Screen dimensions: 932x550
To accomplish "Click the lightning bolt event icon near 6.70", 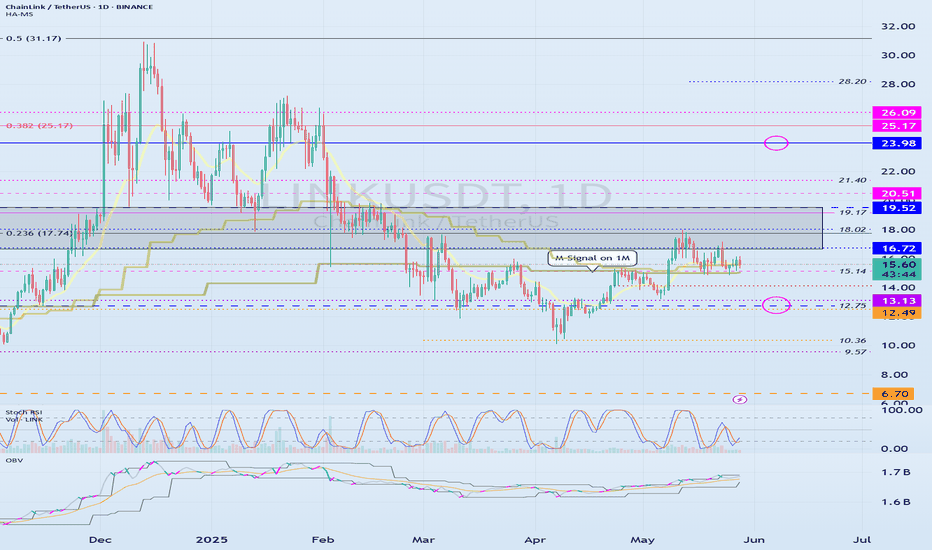I will point(739,400).
